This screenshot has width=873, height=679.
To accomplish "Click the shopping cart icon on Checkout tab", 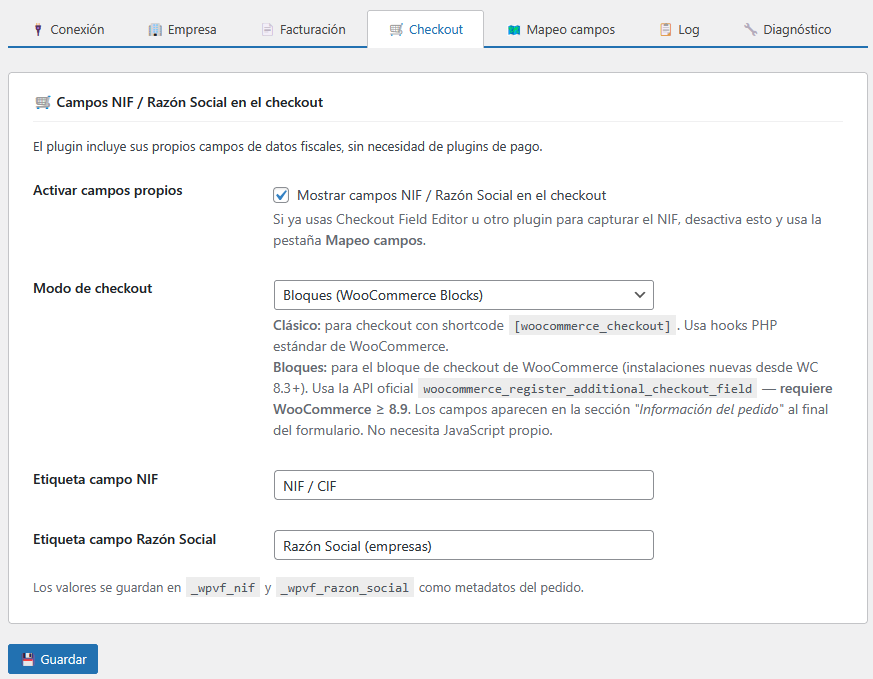I will [x=396, y=30].
